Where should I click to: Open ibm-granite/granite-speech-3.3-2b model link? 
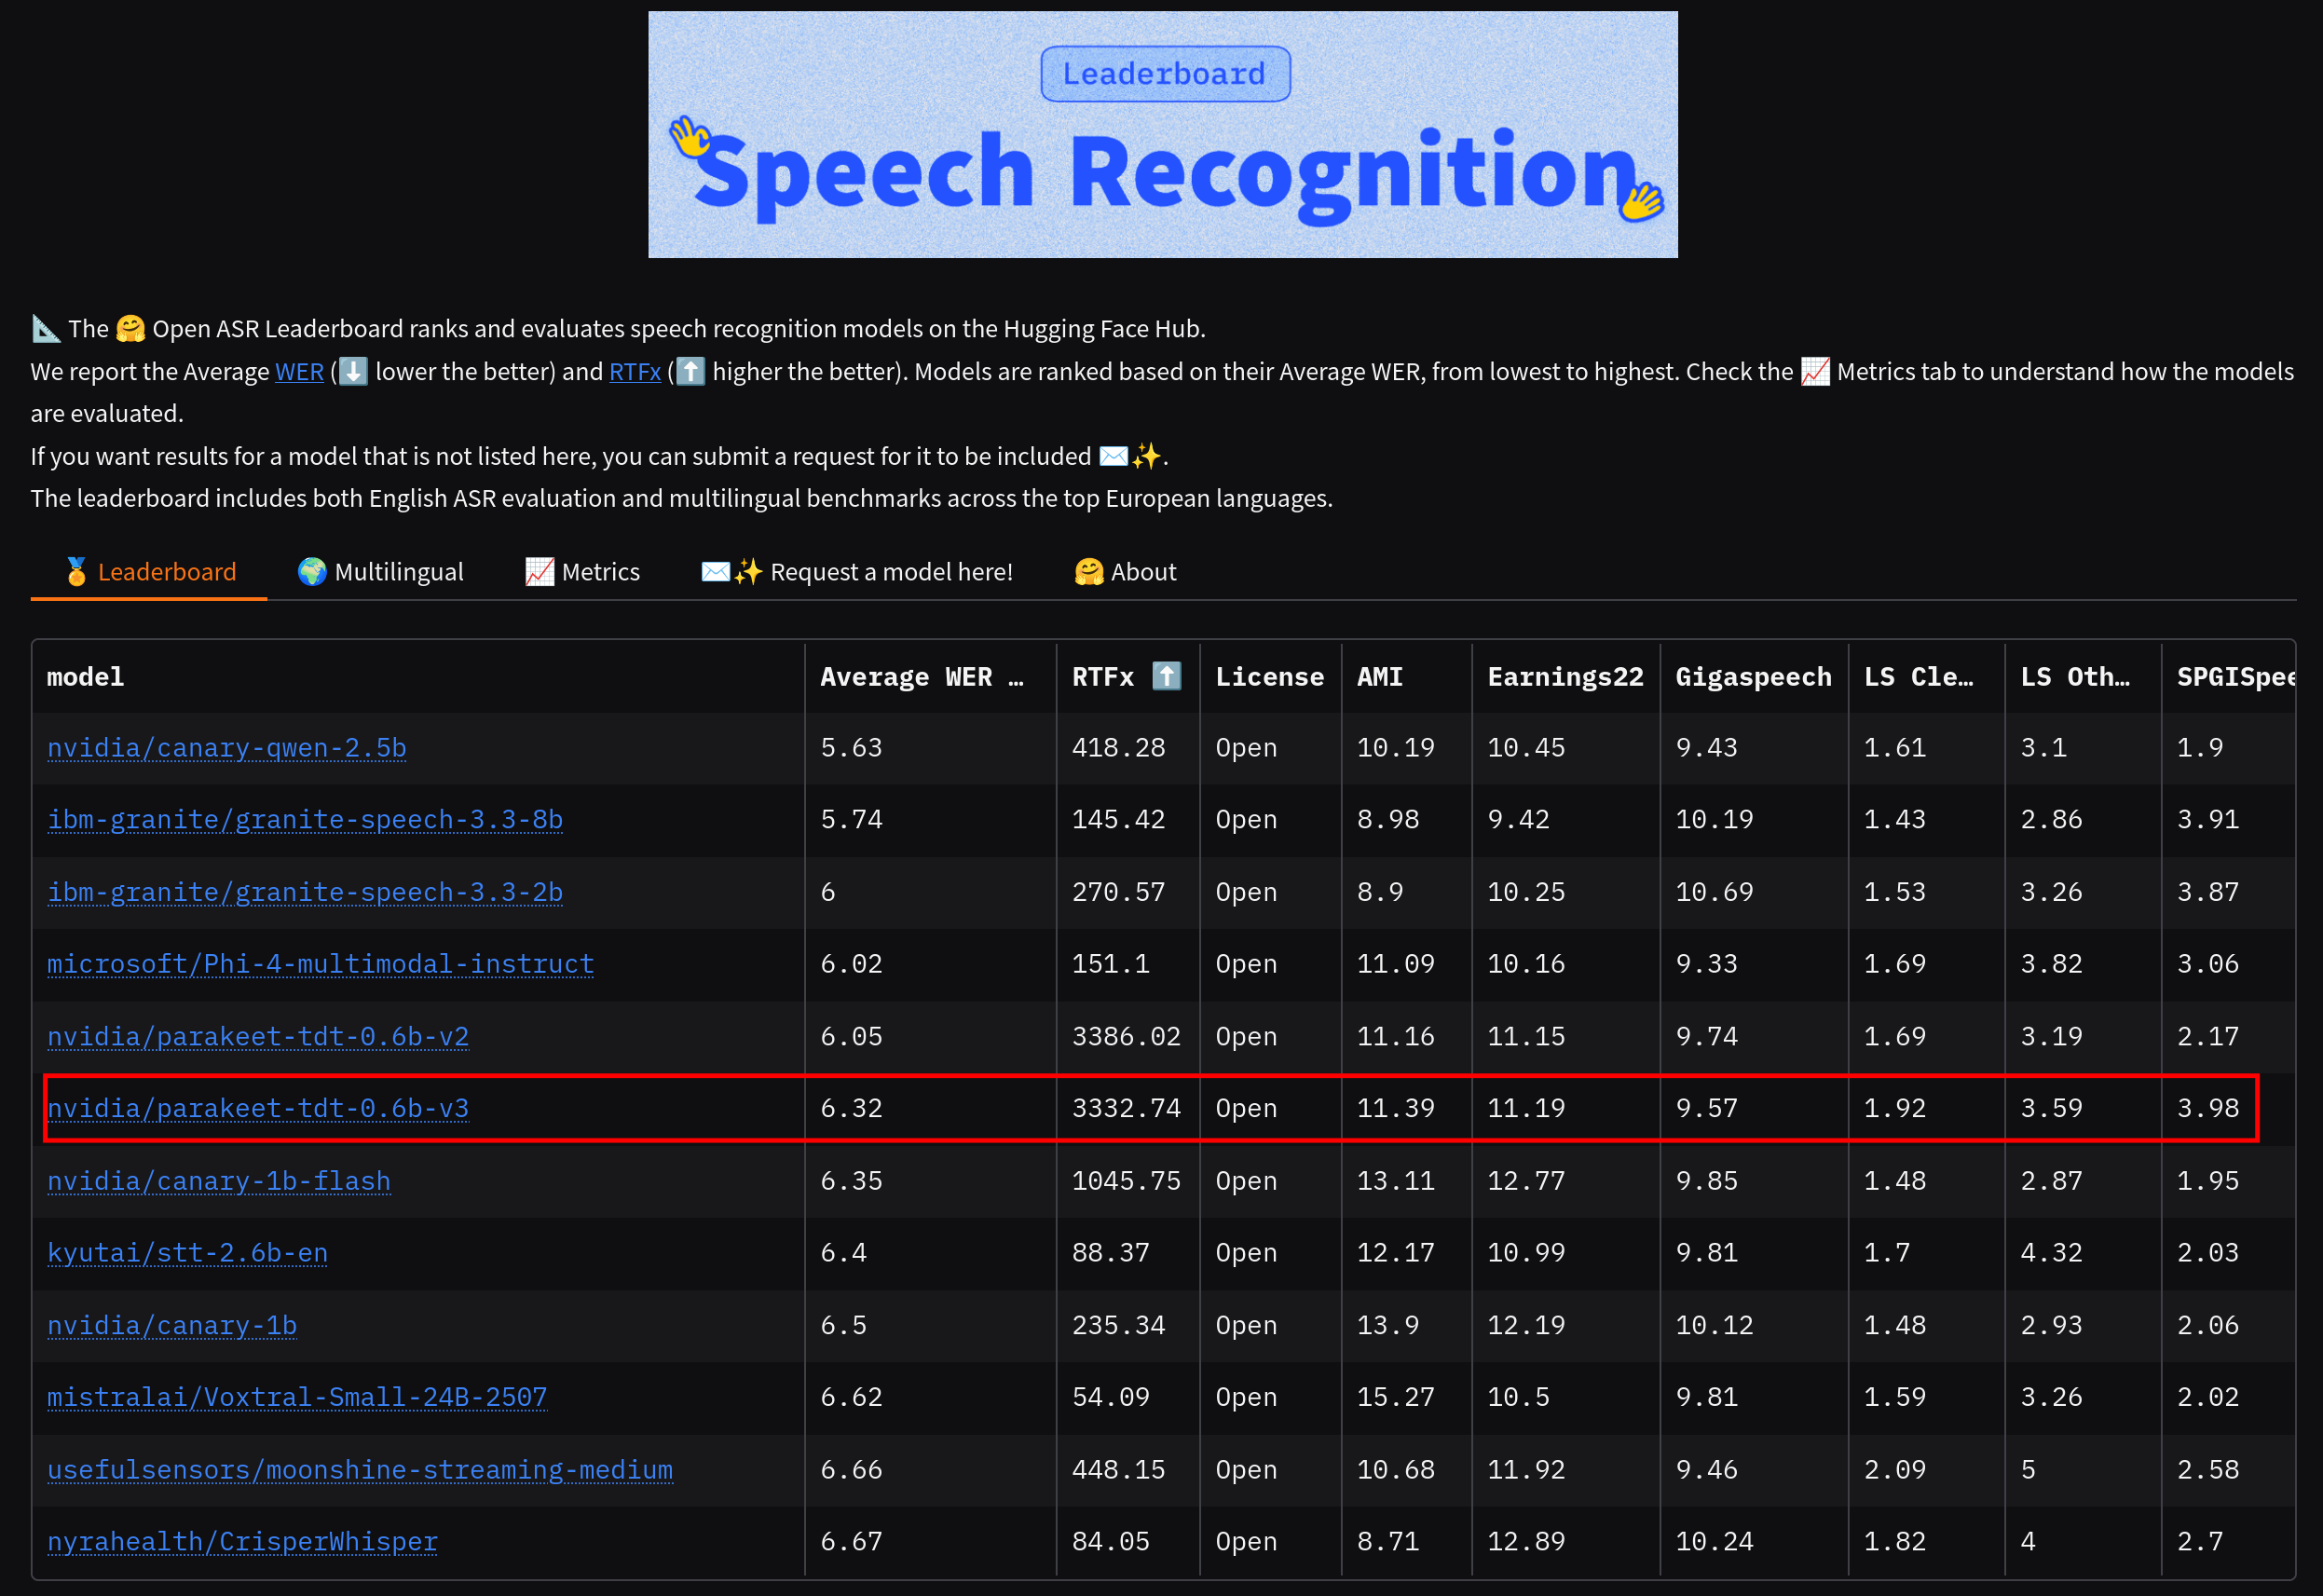coord(305,892)
